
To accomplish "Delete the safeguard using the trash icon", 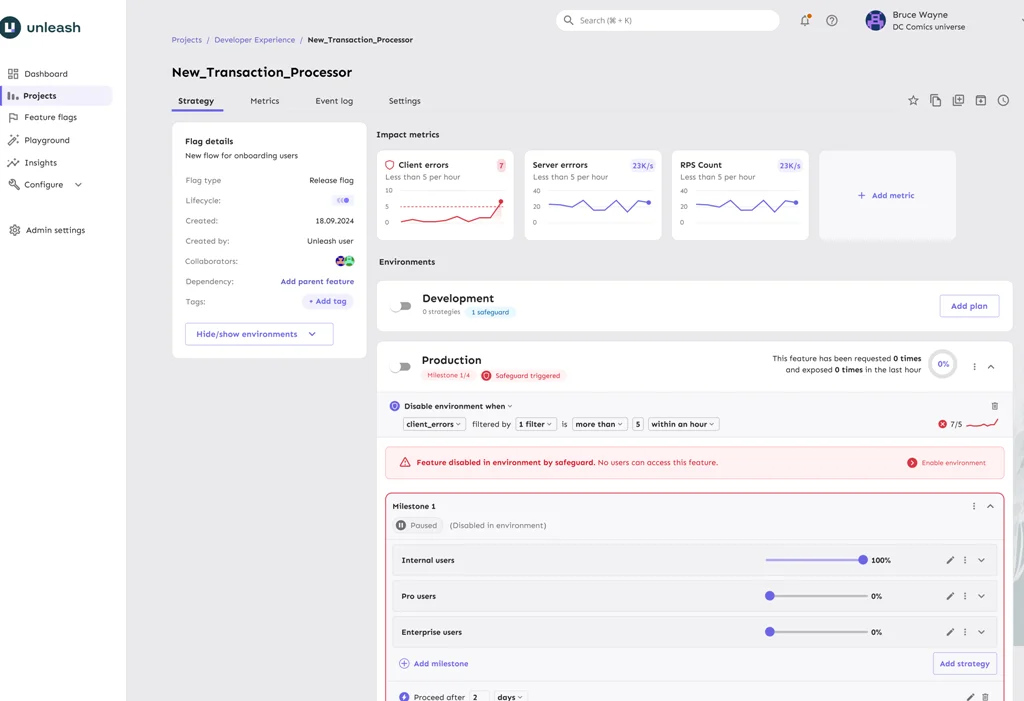I will pos(994,405).
